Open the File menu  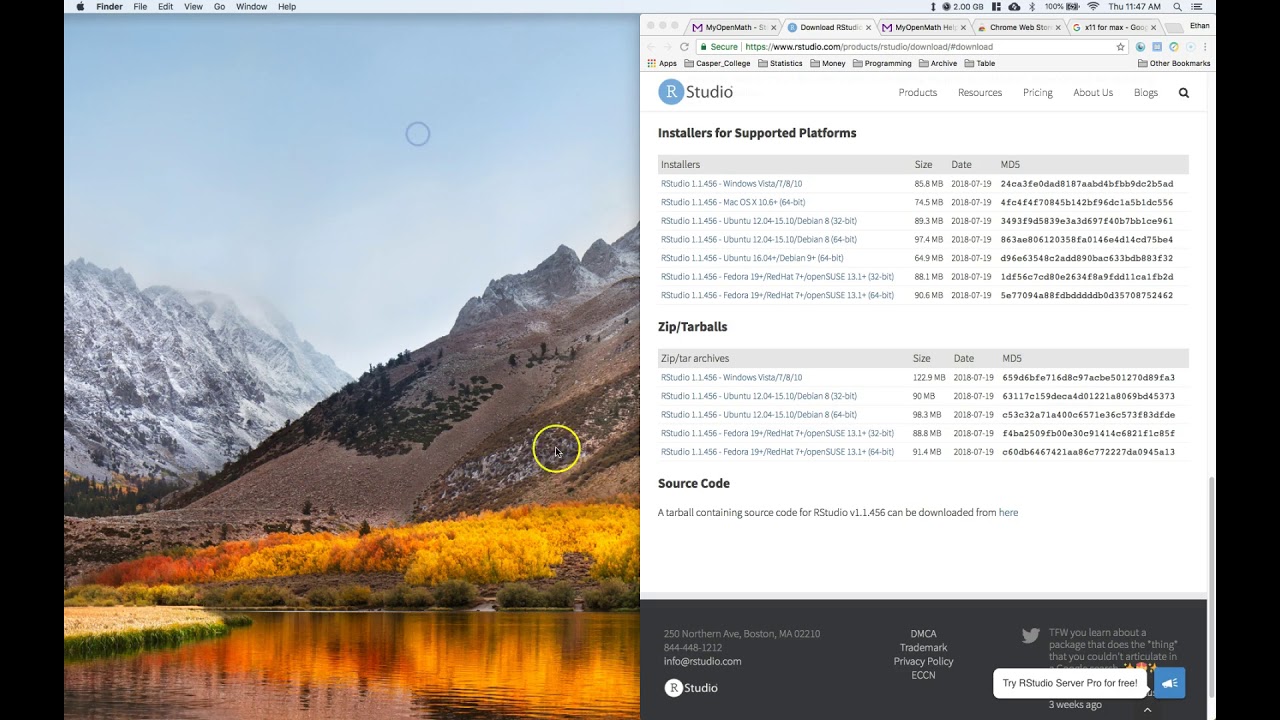click(x=140, y=7)
